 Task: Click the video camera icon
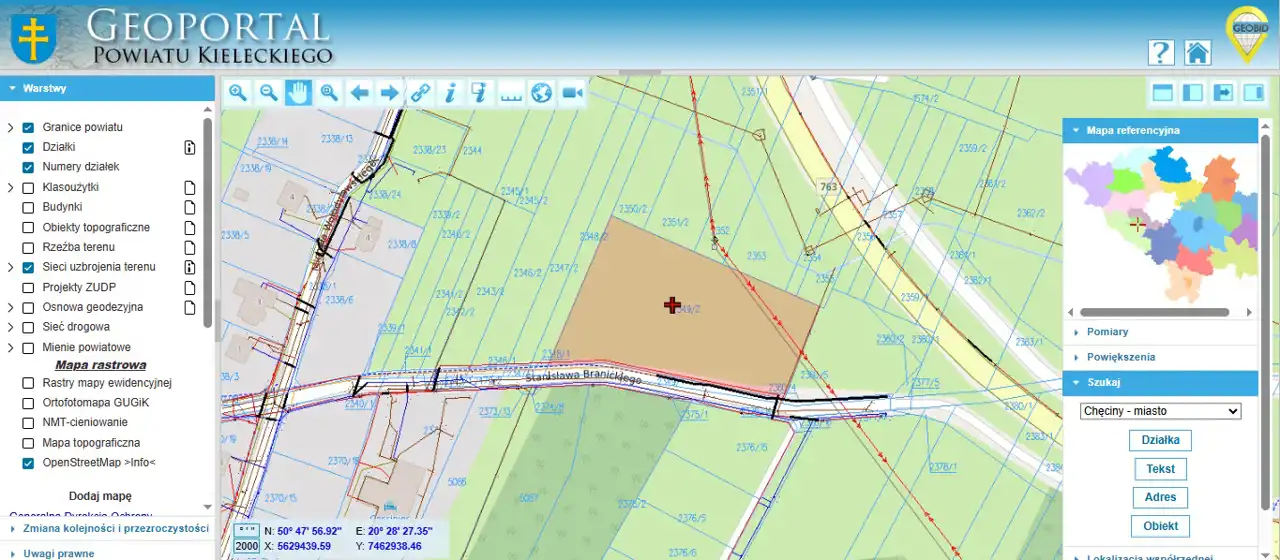click(x=572, y=93)
